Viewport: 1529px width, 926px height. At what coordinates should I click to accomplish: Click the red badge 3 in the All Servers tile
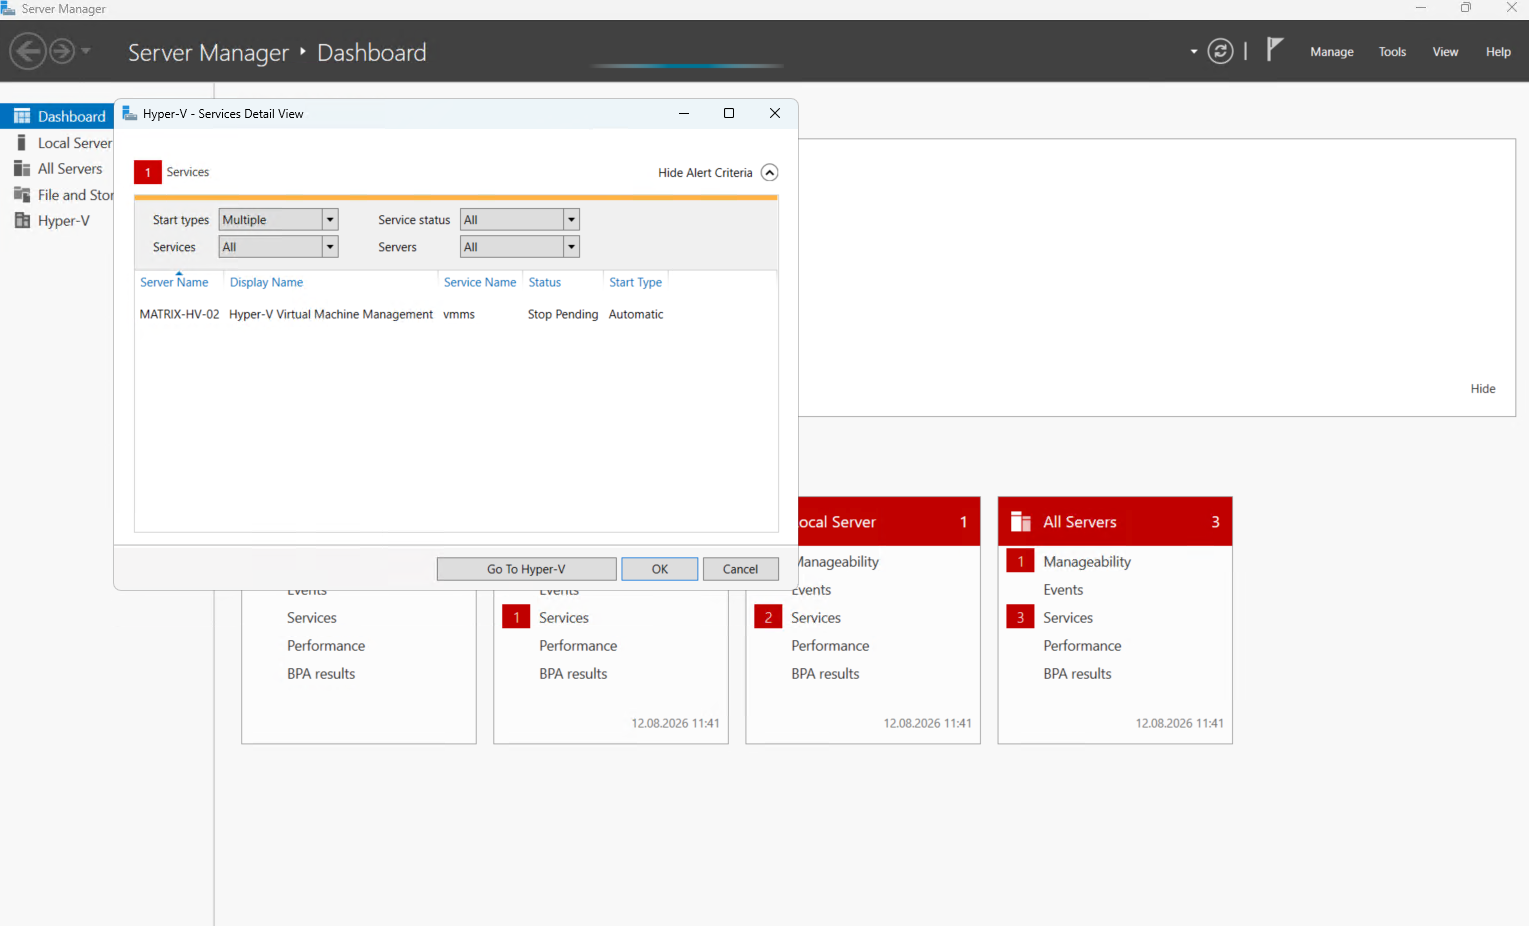(x=1020, y=617)
